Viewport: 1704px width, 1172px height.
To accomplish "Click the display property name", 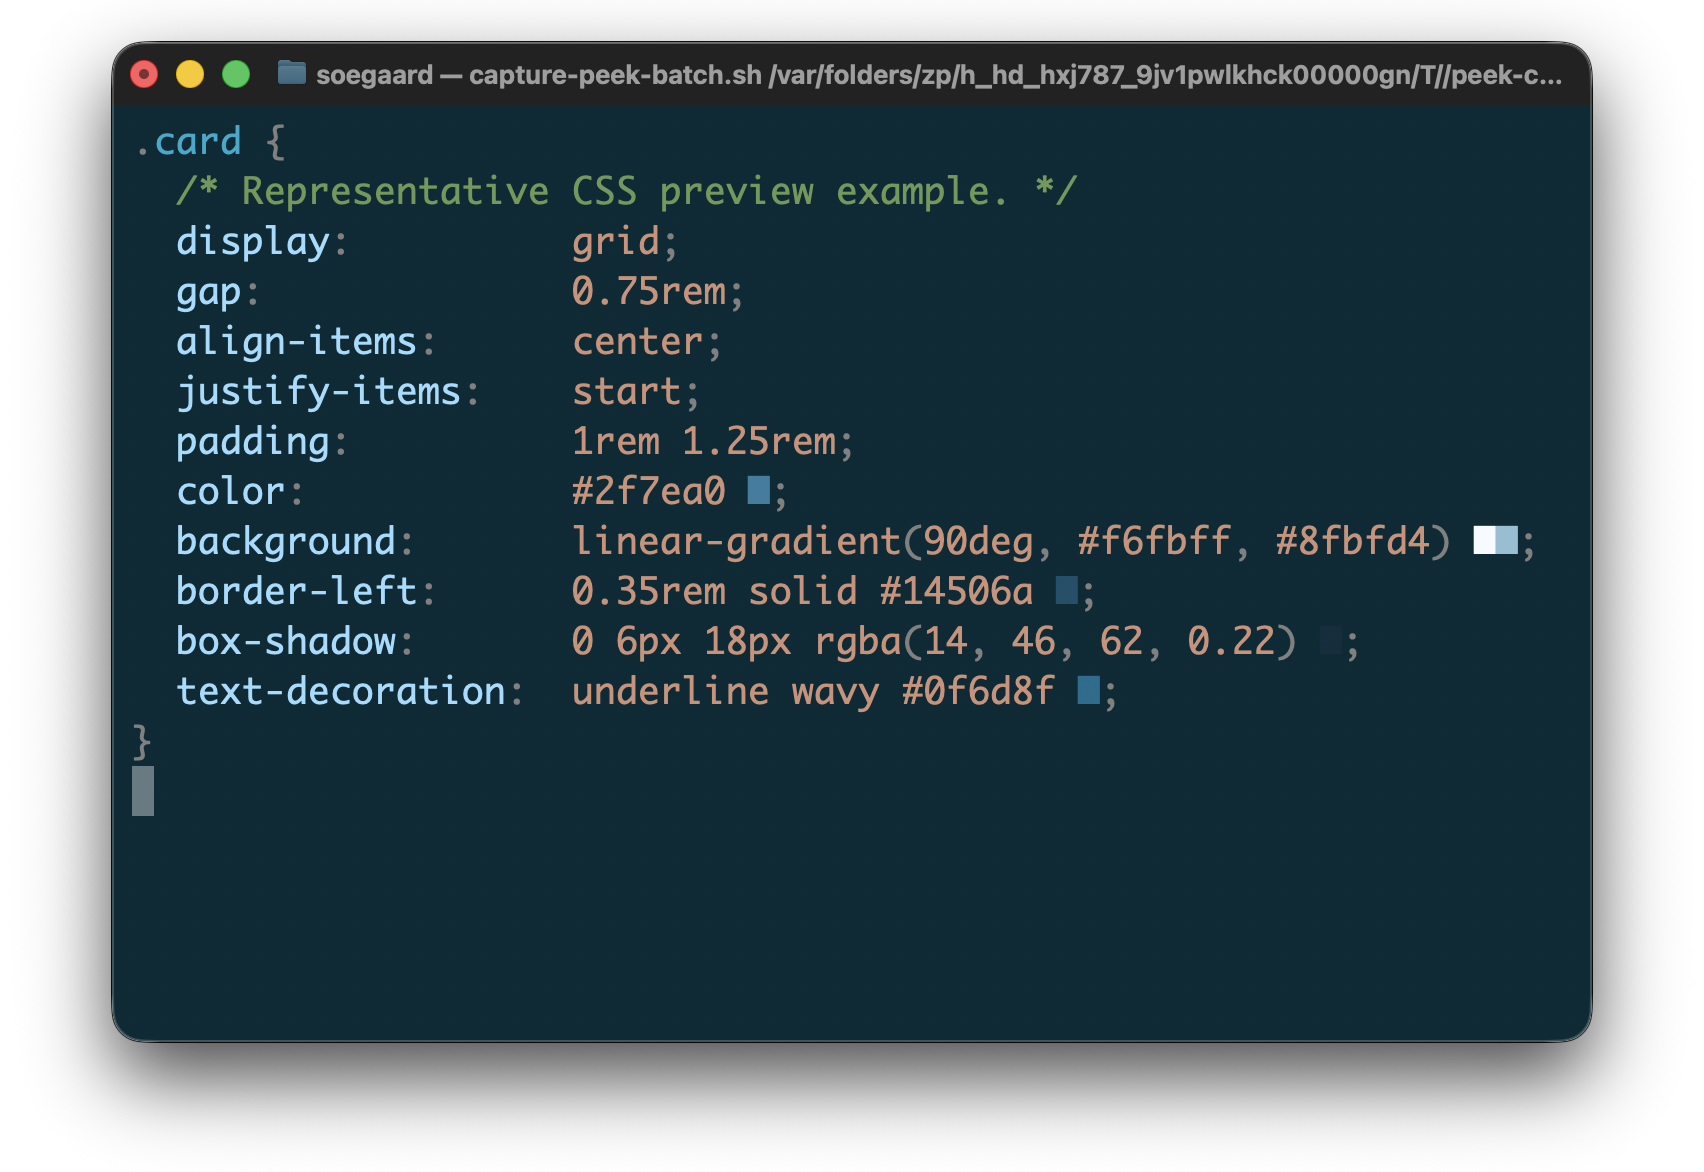I will [252, 241].
